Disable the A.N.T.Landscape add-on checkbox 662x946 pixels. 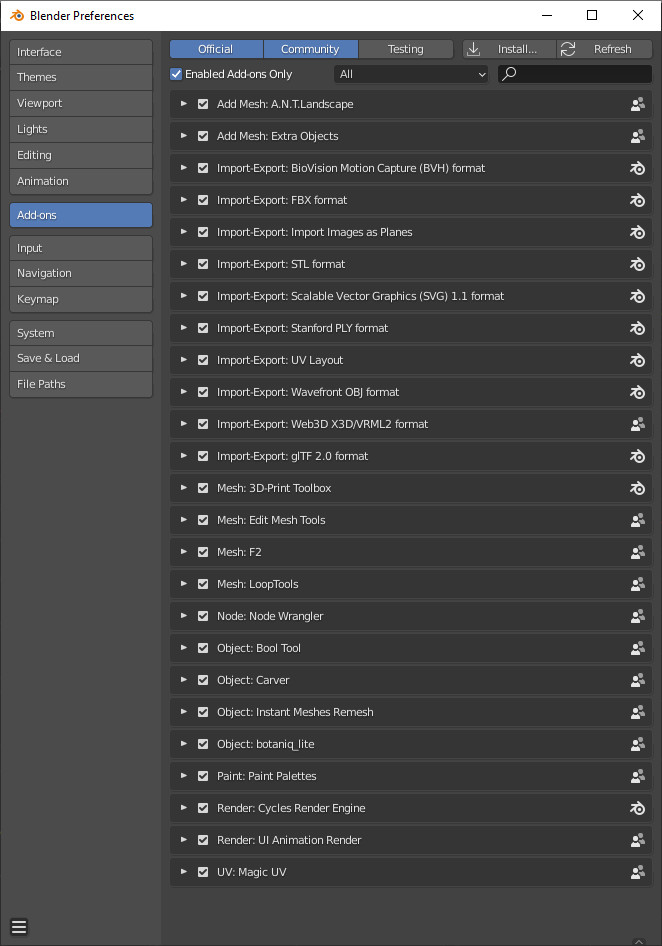(x=203, y=104)
